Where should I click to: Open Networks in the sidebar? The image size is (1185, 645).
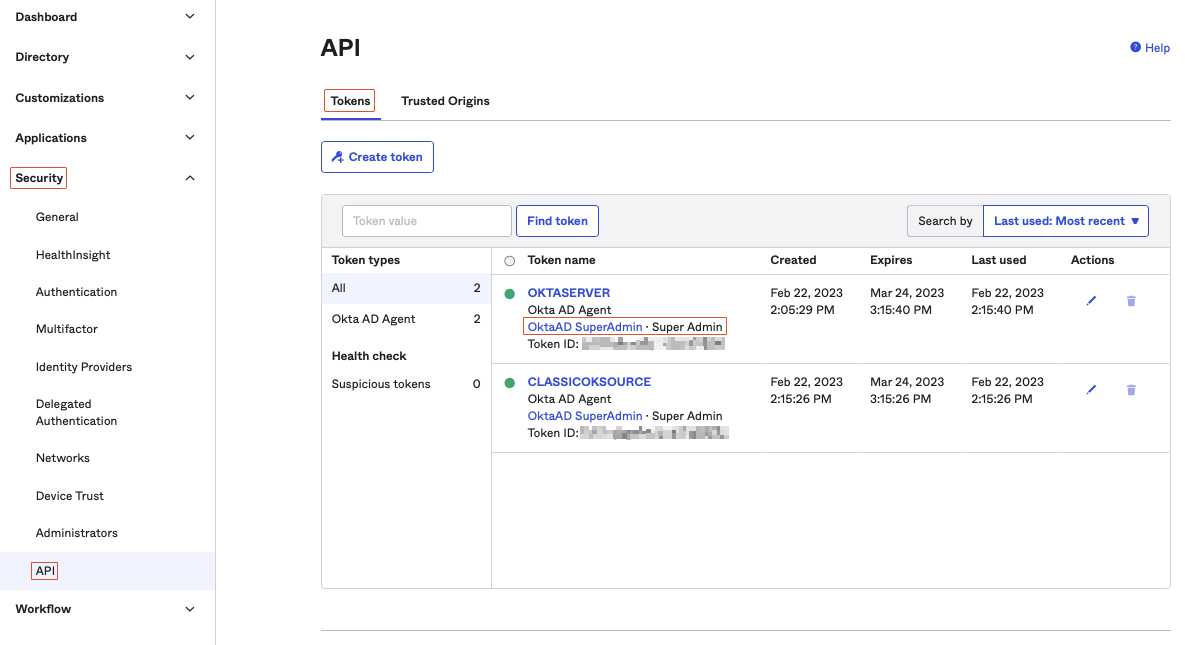(63, 458)
